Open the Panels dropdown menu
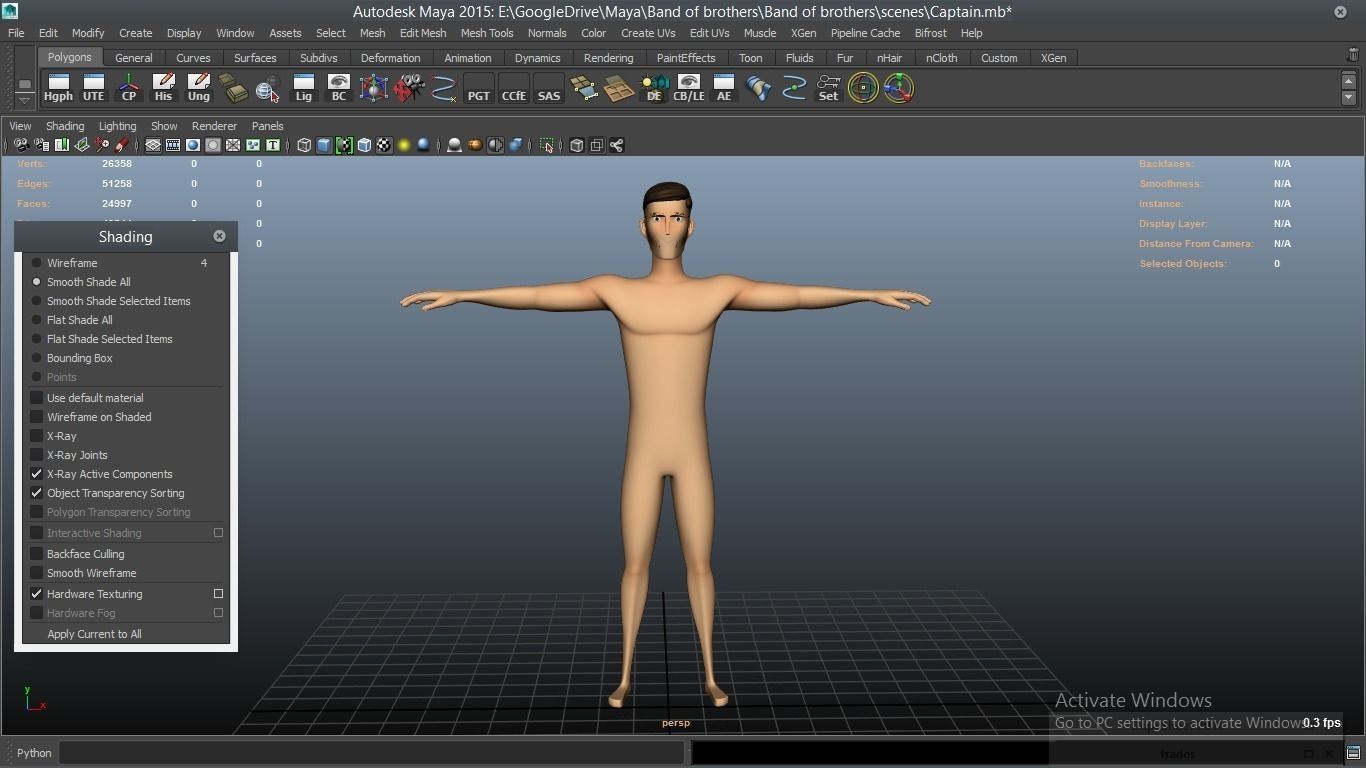 click(267, 126)
